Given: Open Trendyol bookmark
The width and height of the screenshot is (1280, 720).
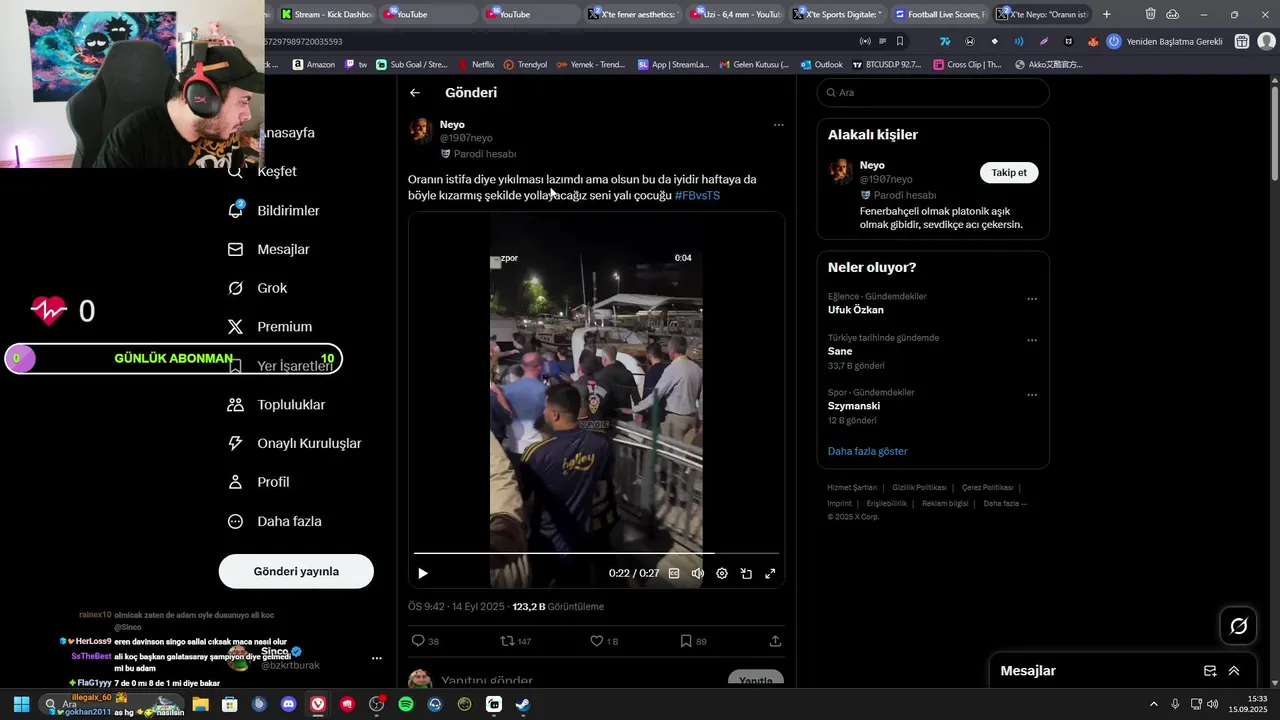Looking at the screenshot, I should click(525, 64).
